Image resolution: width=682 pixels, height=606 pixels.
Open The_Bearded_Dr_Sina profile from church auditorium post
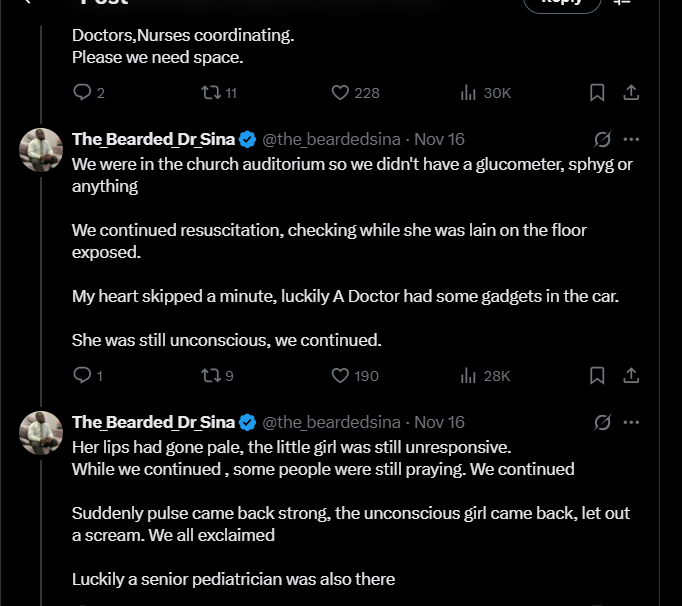(153, 139)
